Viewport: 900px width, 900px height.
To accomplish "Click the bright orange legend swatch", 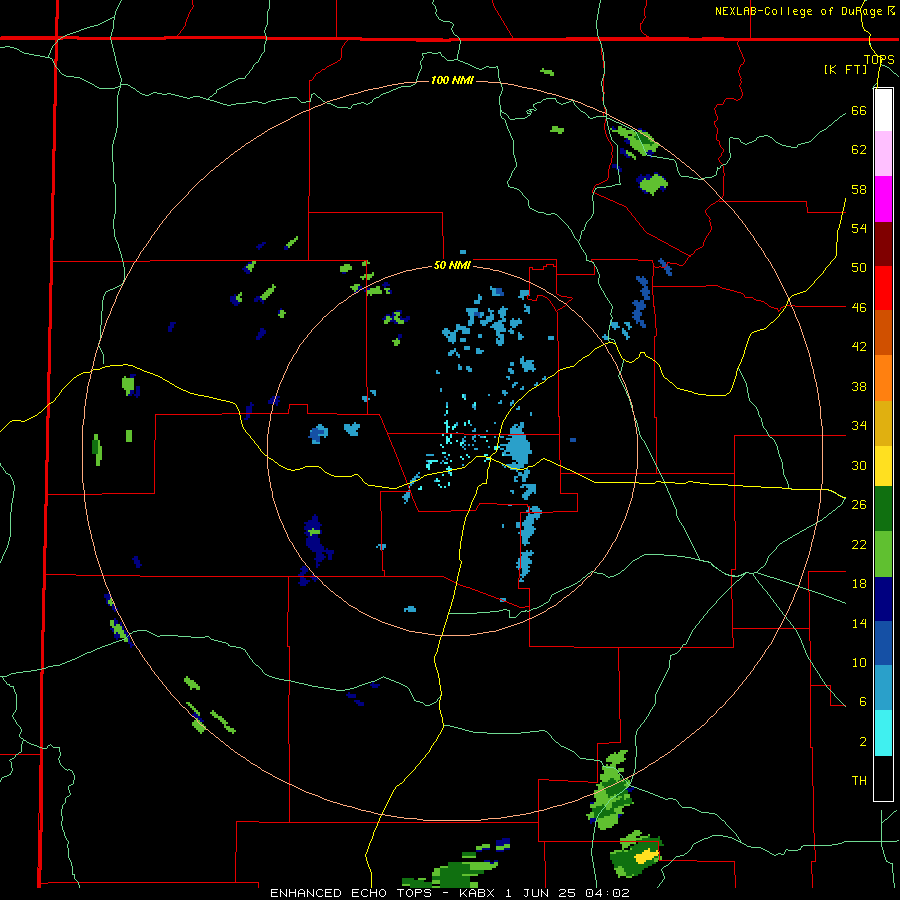I will click(x=883, y=378).
